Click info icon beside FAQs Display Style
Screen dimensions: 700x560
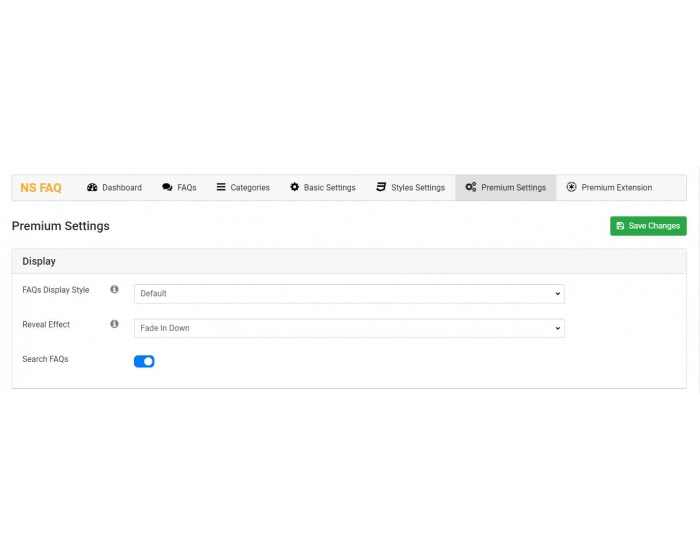[114, 290]
